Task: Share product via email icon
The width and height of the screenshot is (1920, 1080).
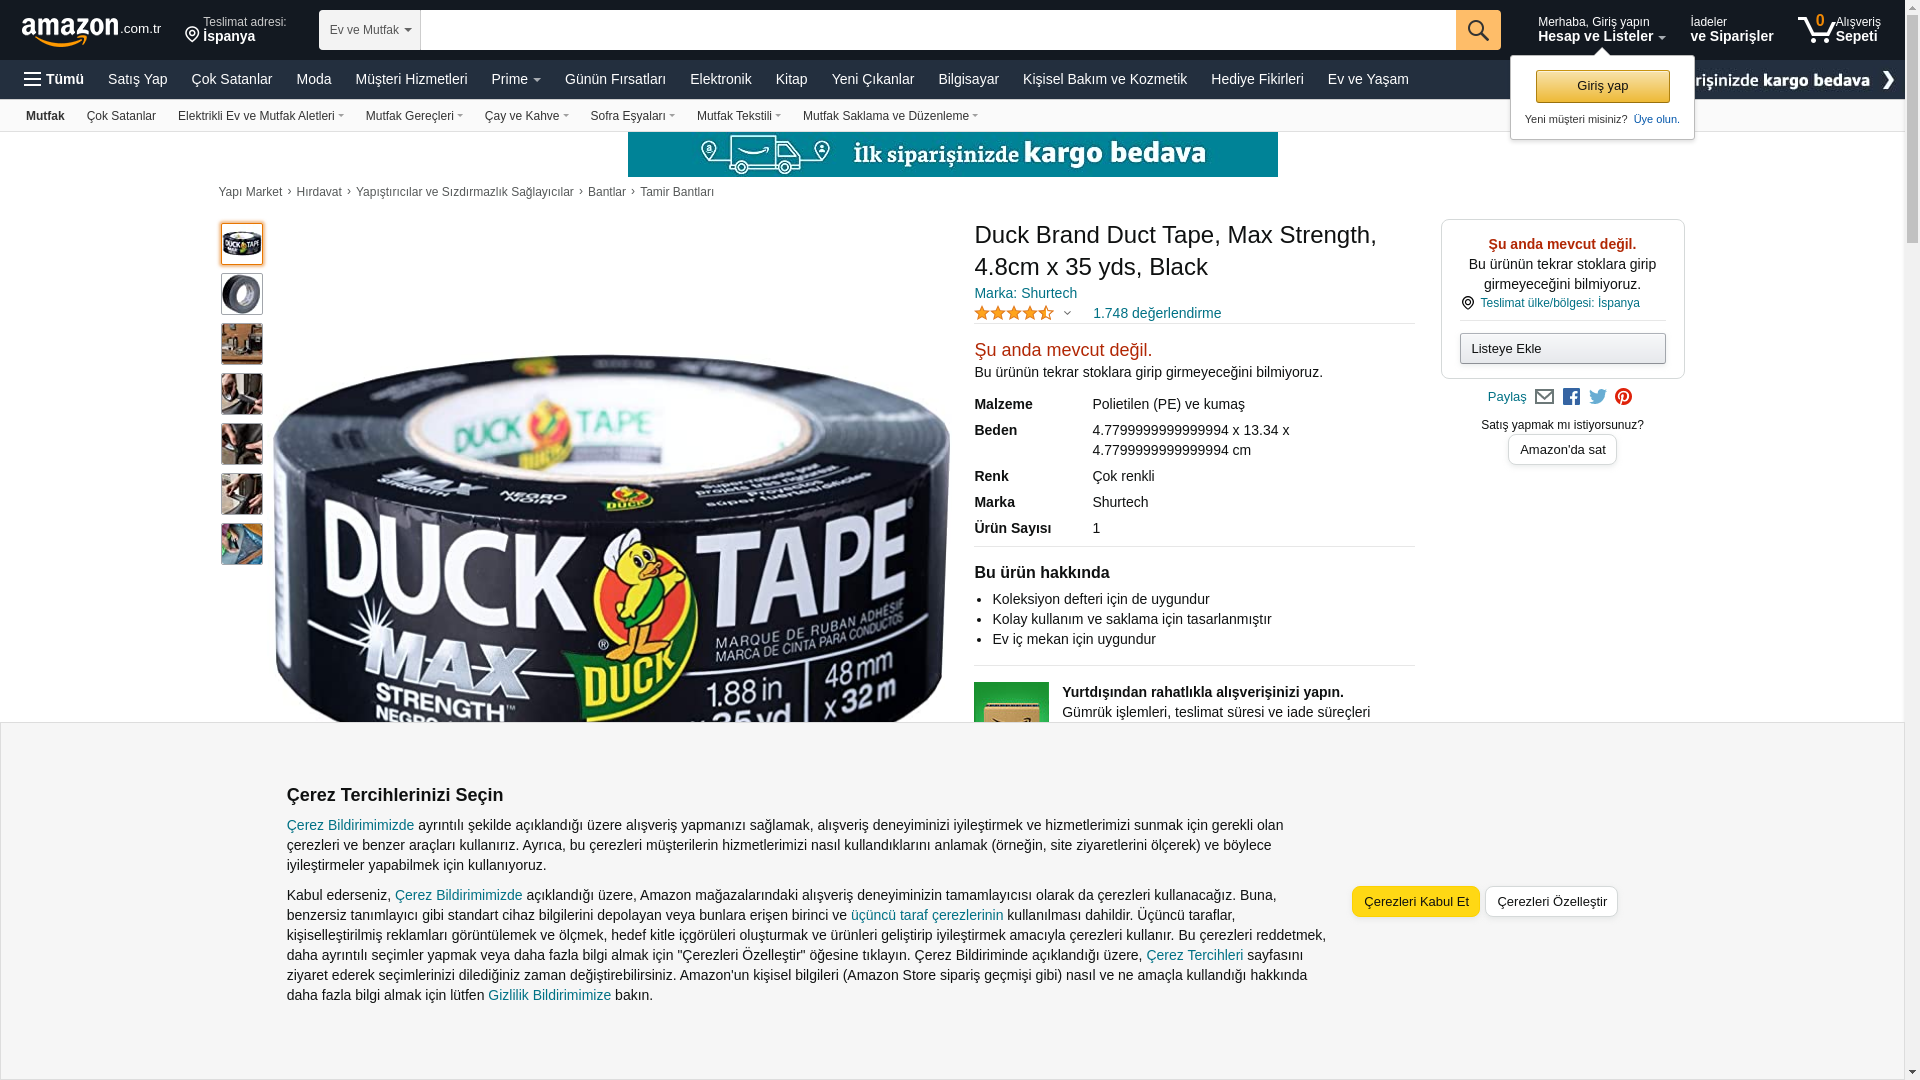Action: coord(1544,397)
